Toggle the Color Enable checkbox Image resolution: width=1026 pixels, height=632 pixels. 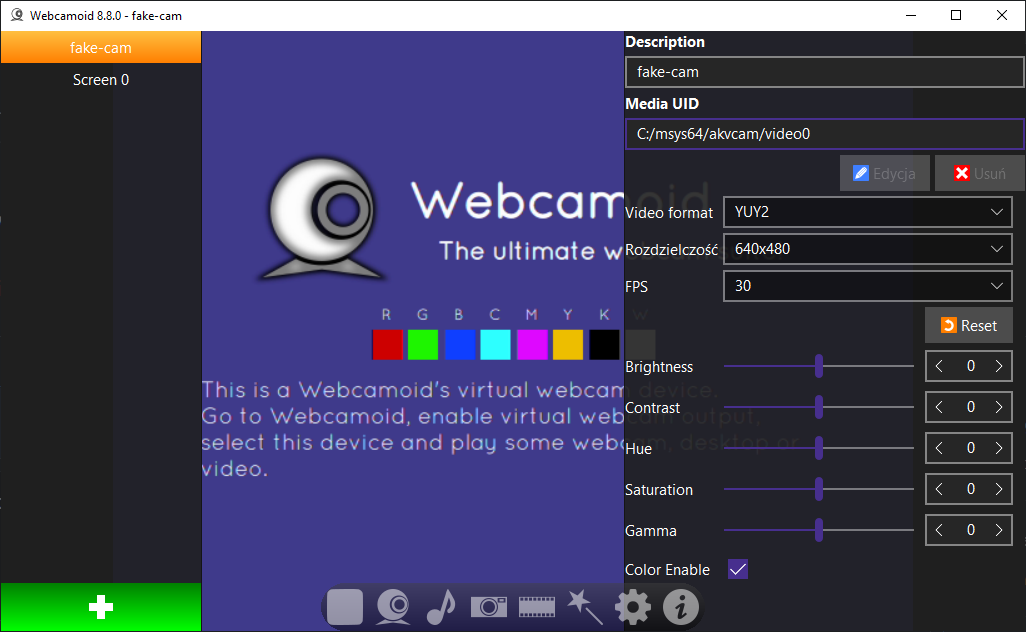[737, 569]
